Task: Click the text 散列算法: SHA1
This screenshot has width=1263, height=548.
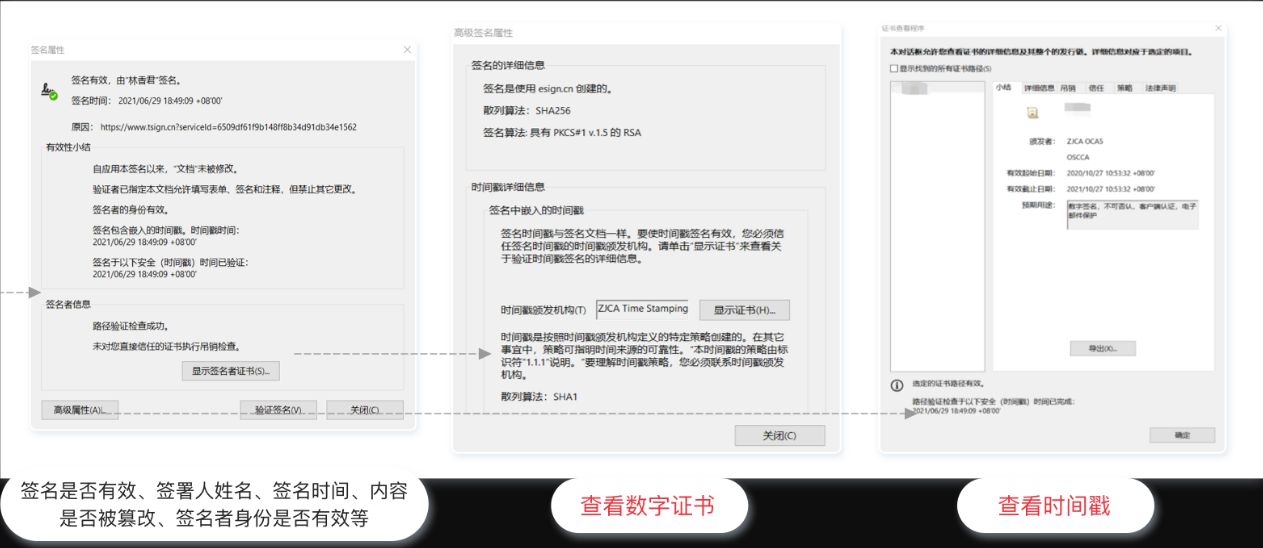Action: 539,397
